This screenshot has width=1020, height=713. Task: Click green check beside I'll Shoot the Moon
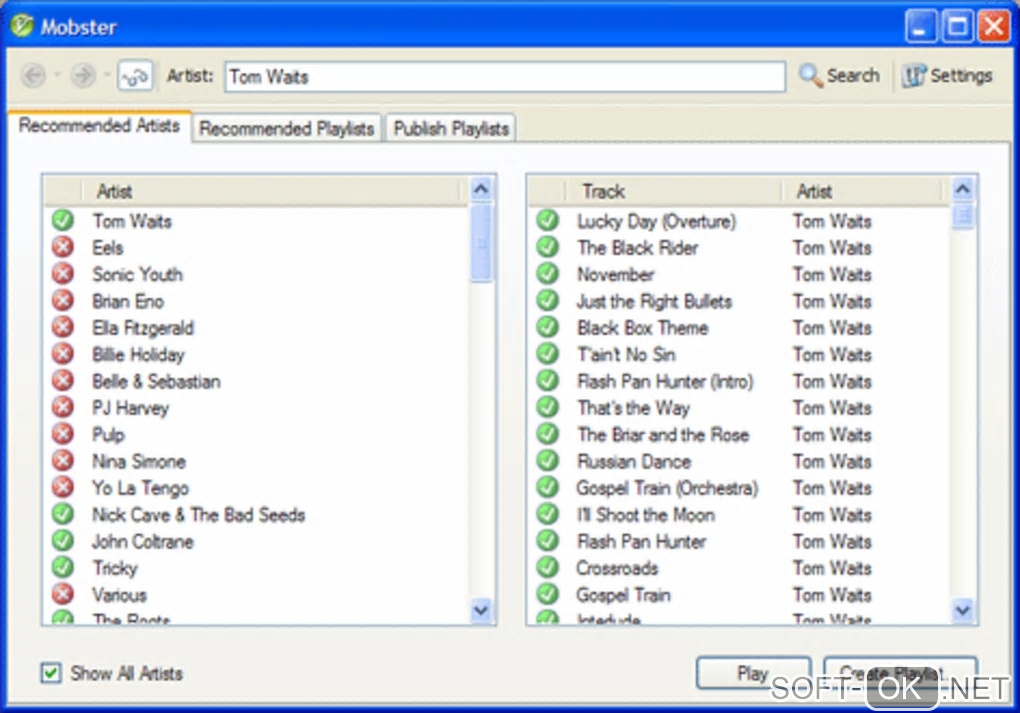tap(548, 514)
